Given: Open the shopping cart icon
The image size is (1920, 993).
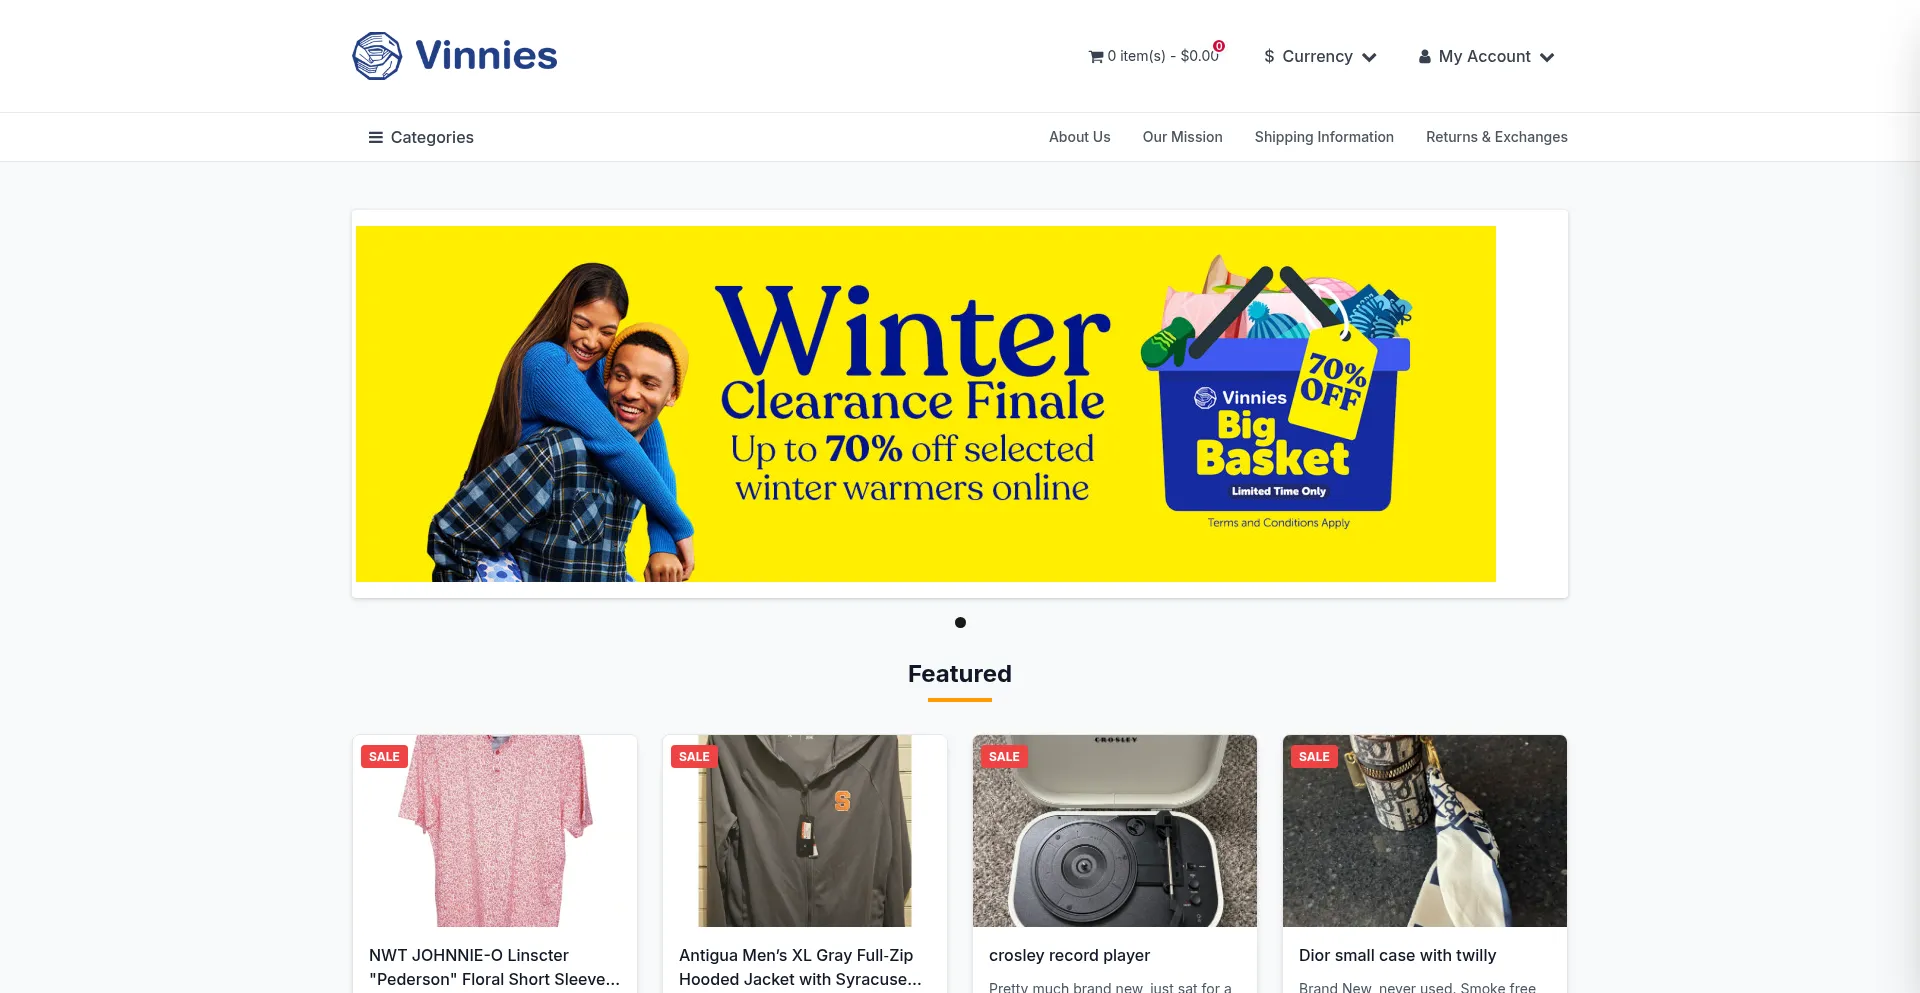Looking at the screenshot, I should pyautogui.click(x=1096, y=57).
